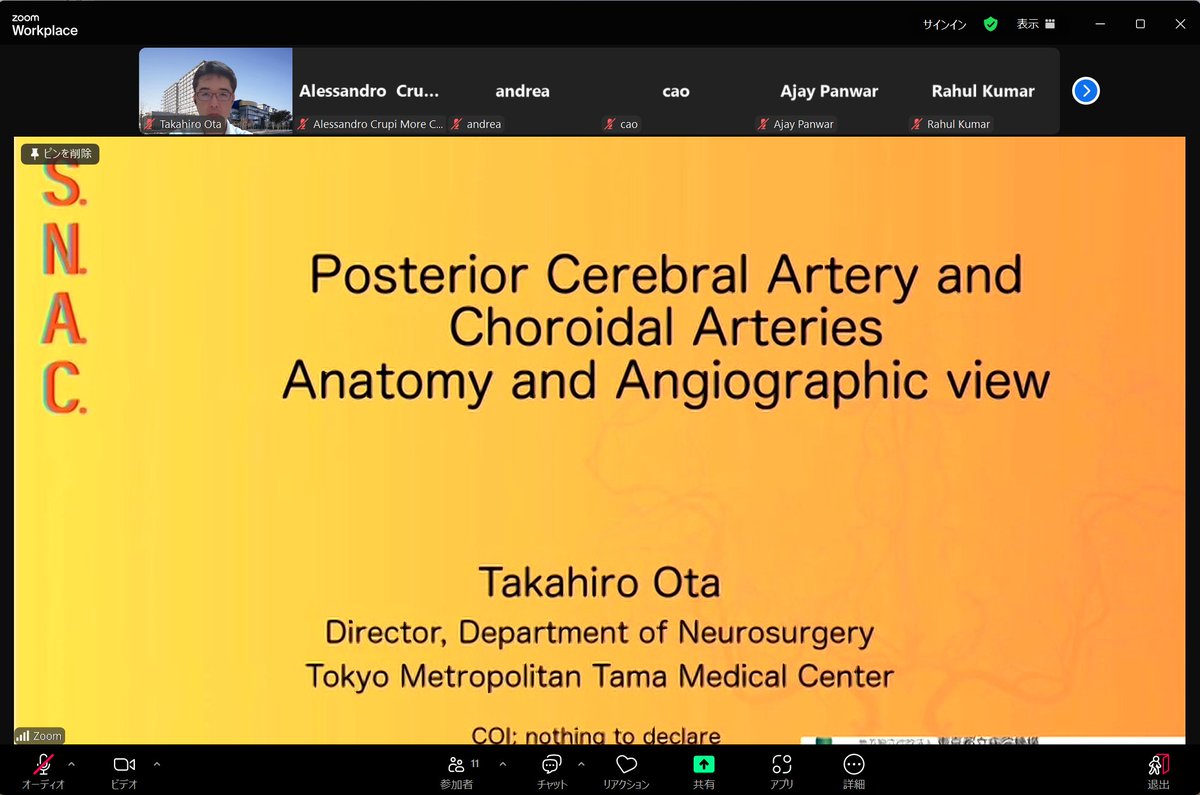The height and width of the screenshot is (795, 1200).
Task: Open the chat panel
Action: tap(551, 771)
